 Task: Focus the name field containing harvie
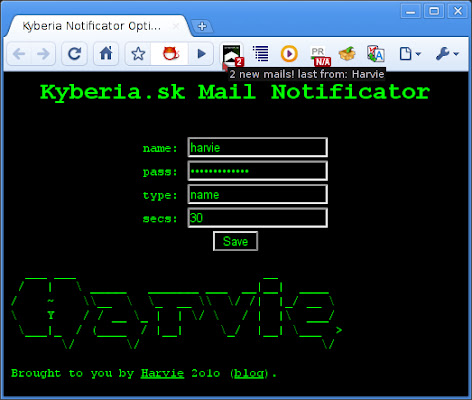(257, 147)
